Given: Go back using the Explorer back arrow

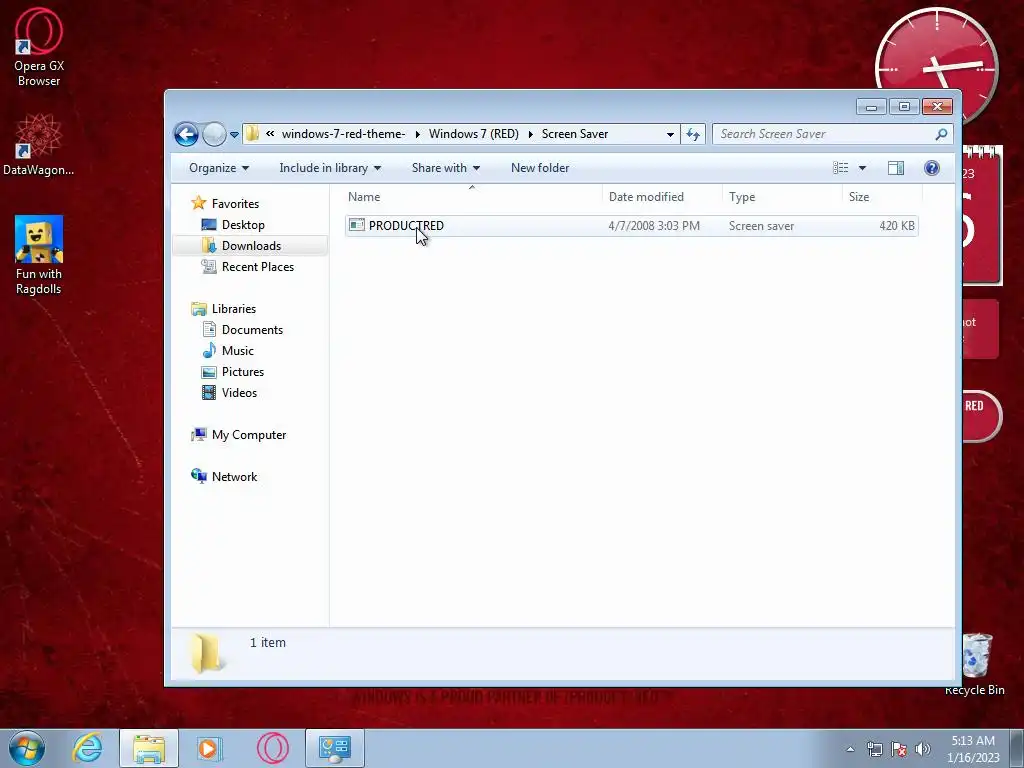Looking at the screenshot, I should pos(186,135).
